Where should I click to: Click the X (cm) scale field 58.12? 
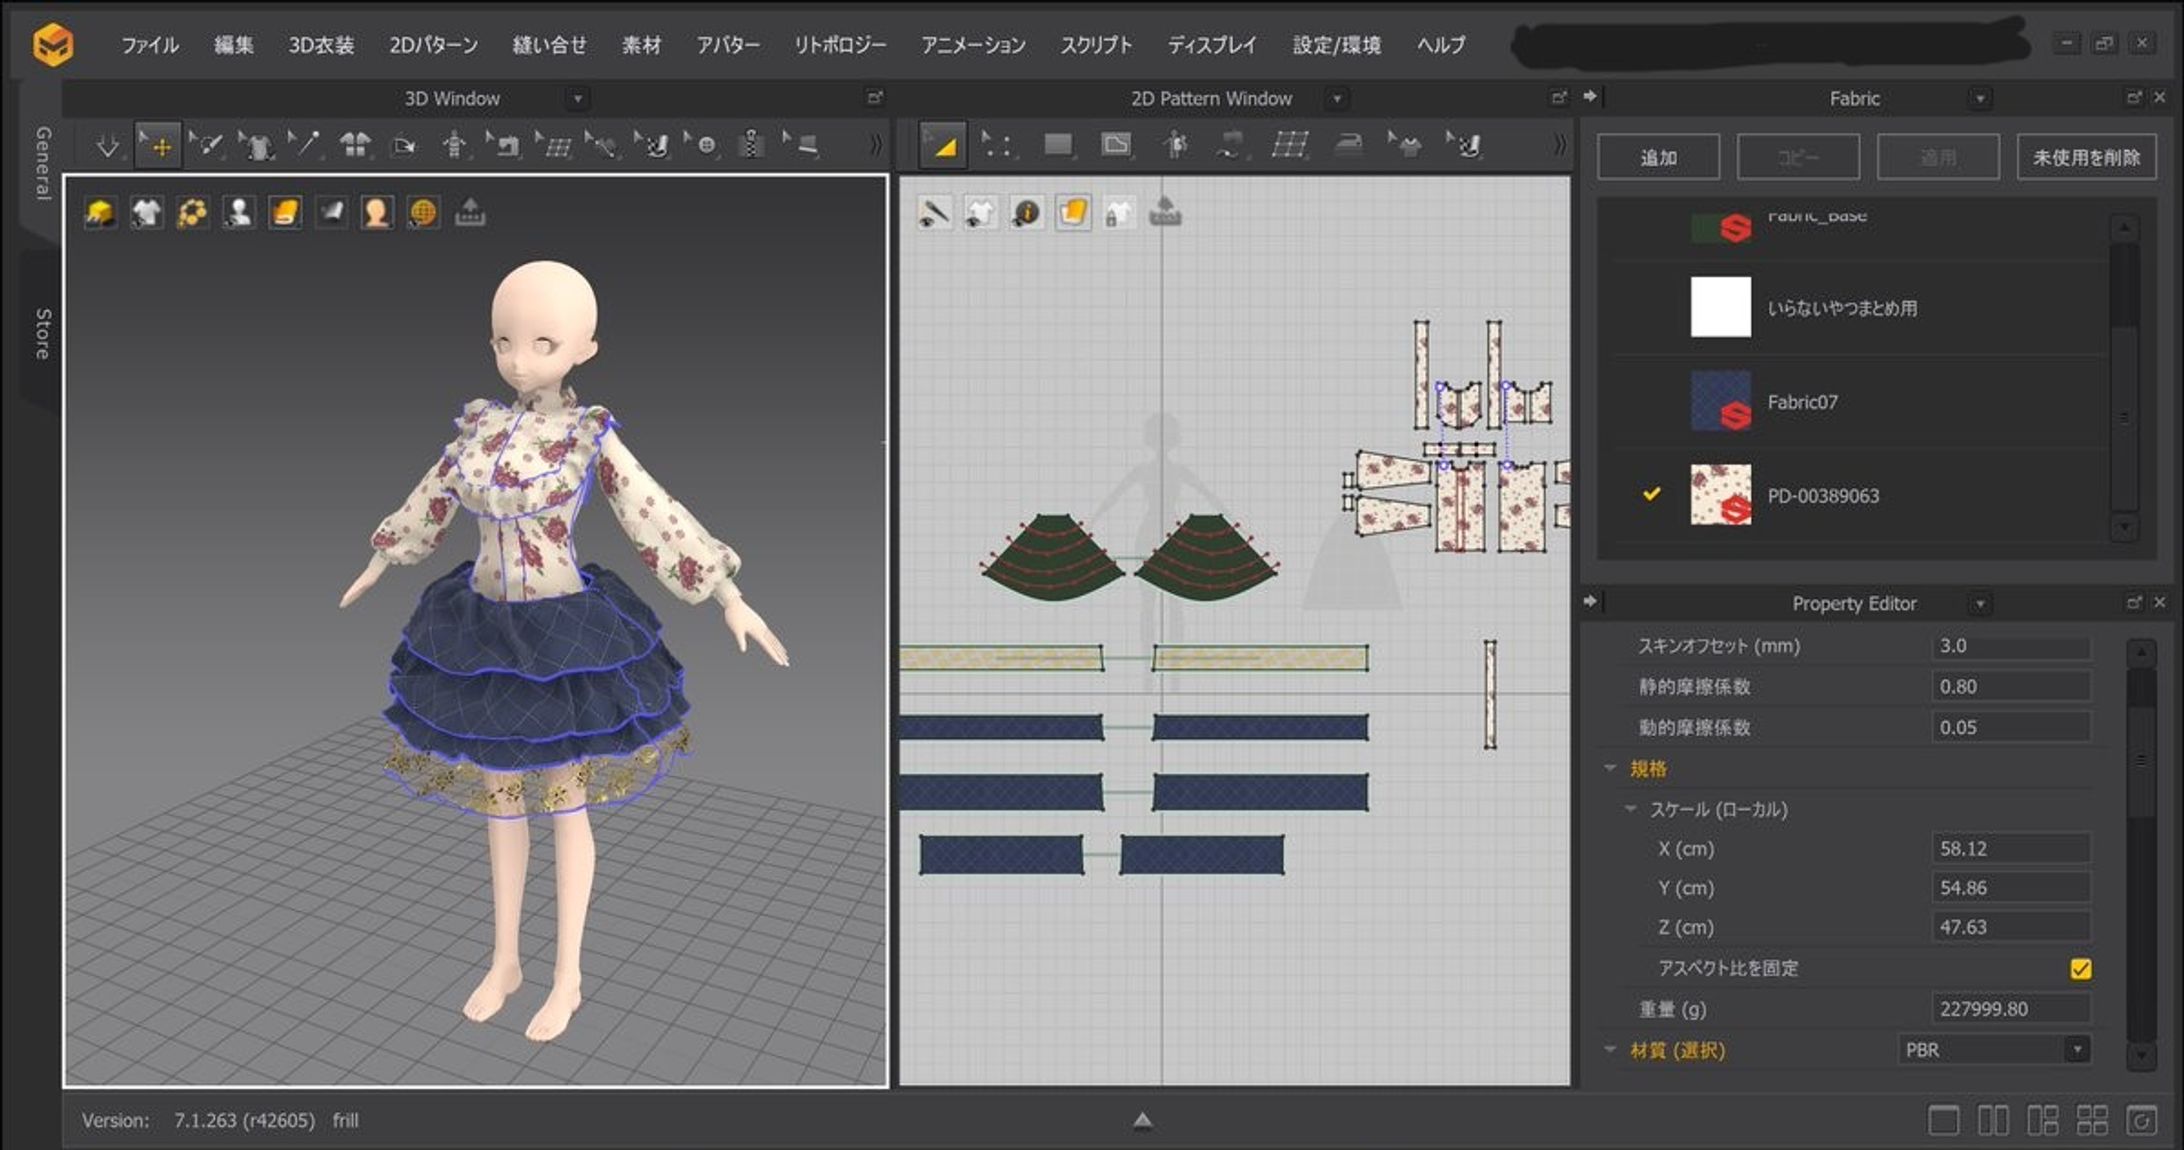[x=2011, y=848]
